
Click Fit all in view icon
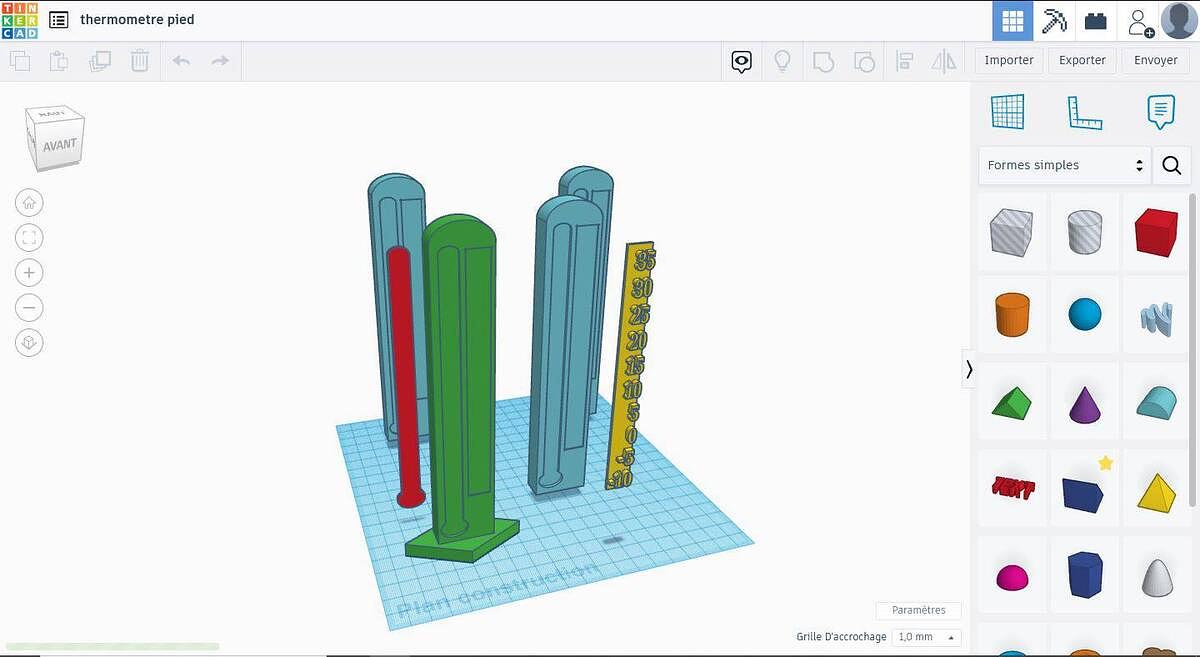tap(30, 238)
